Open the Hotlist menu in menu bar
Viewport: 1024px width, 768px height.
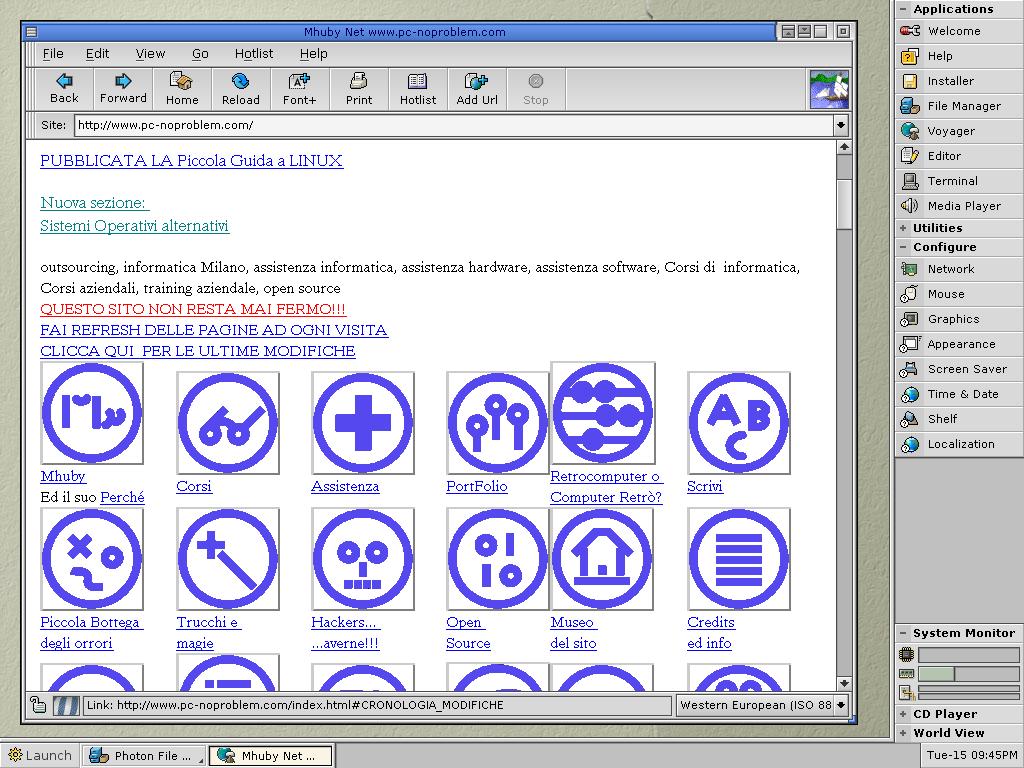253,54
